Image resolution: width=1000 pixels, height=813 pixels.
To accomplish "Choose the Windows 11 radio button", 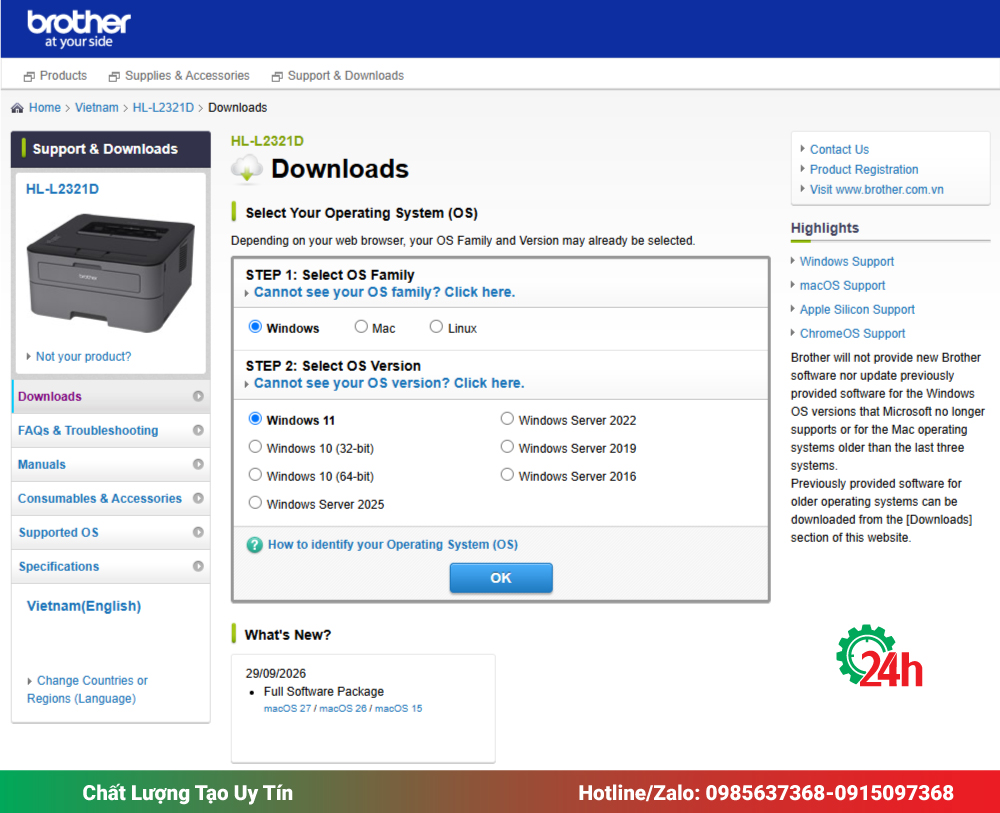I will (x=255, y=419).
